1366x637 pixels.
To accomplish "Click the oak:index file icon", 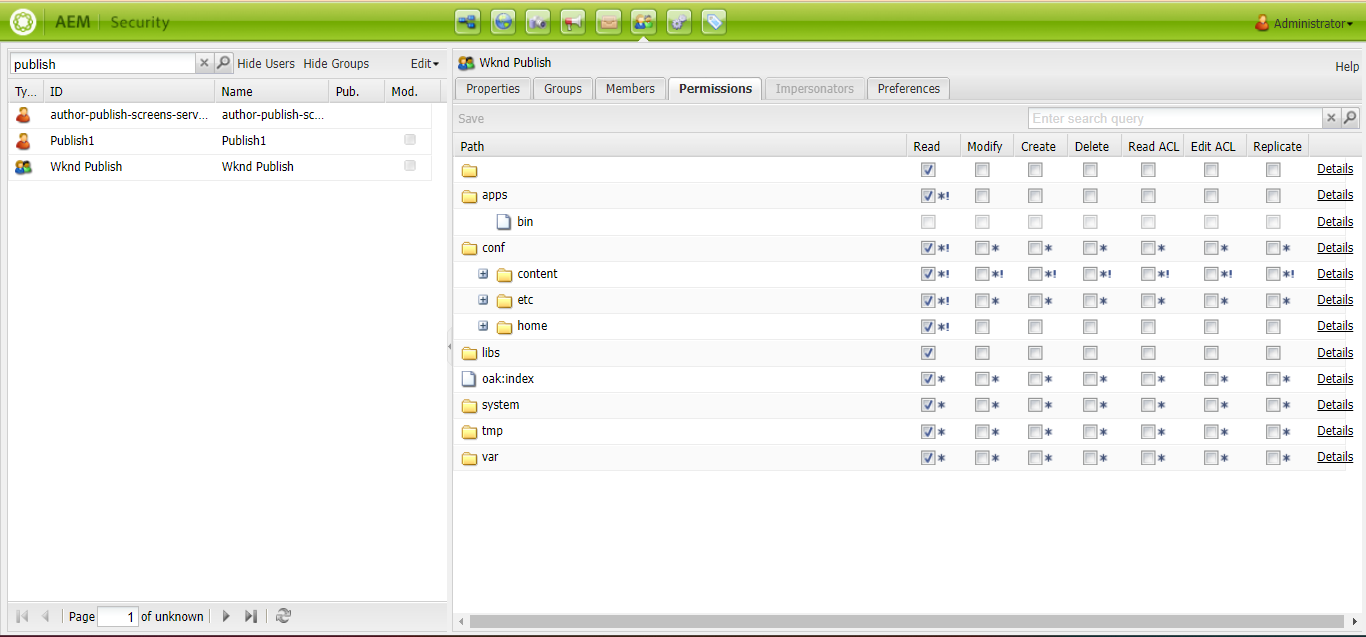I will pos(469,379).
